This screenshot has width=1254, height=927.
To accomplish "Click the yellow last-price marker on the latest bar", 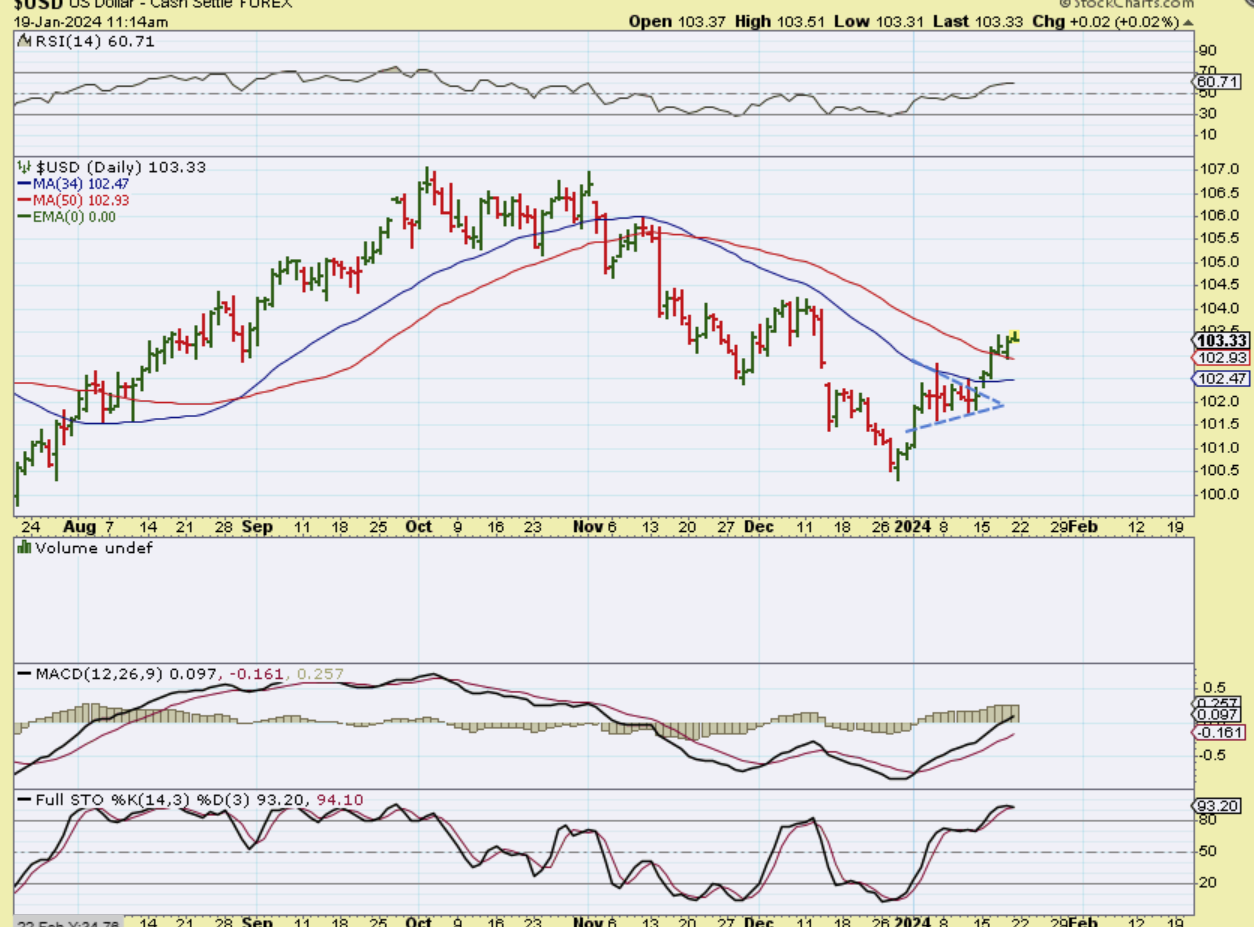I will point(1015,336).
